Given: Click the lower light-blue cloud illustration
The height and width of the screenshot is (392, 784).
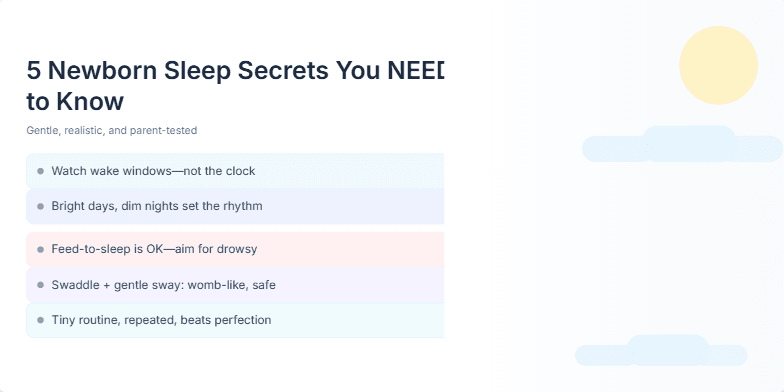Looking at the screenshot, I should 661,350.
